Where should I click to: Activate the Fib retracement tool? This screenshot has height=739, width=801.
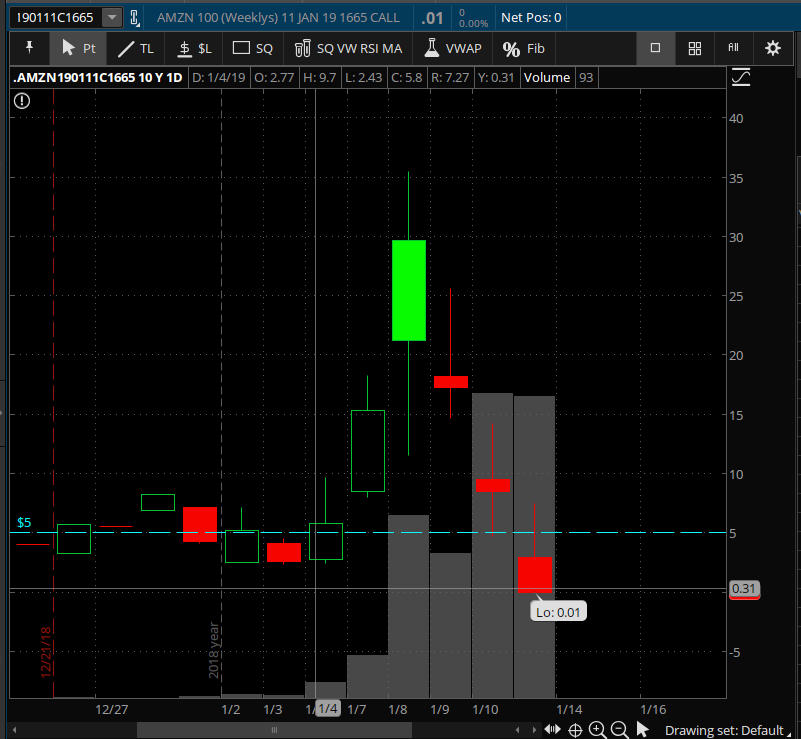(523, 48)
